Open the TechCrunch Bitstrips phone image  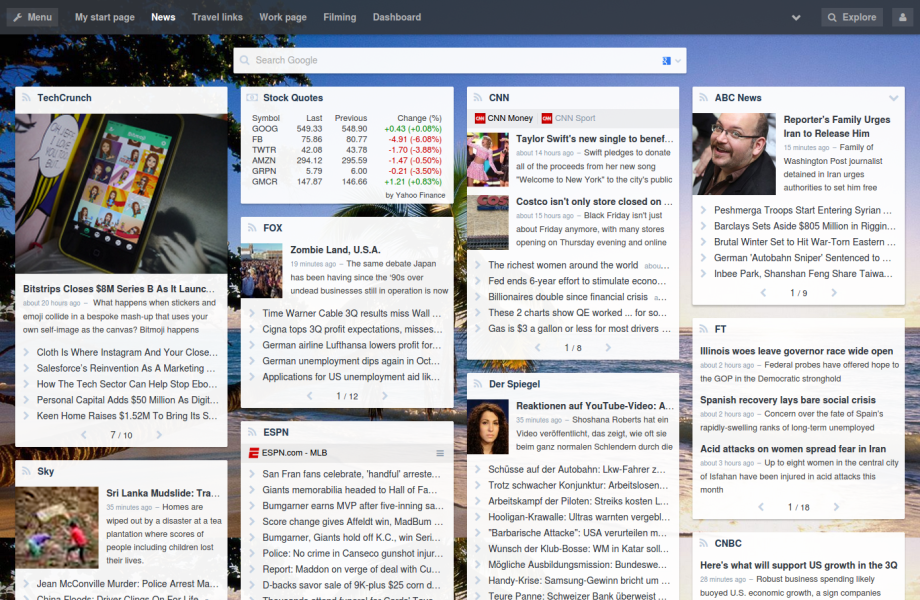[121, 194]
